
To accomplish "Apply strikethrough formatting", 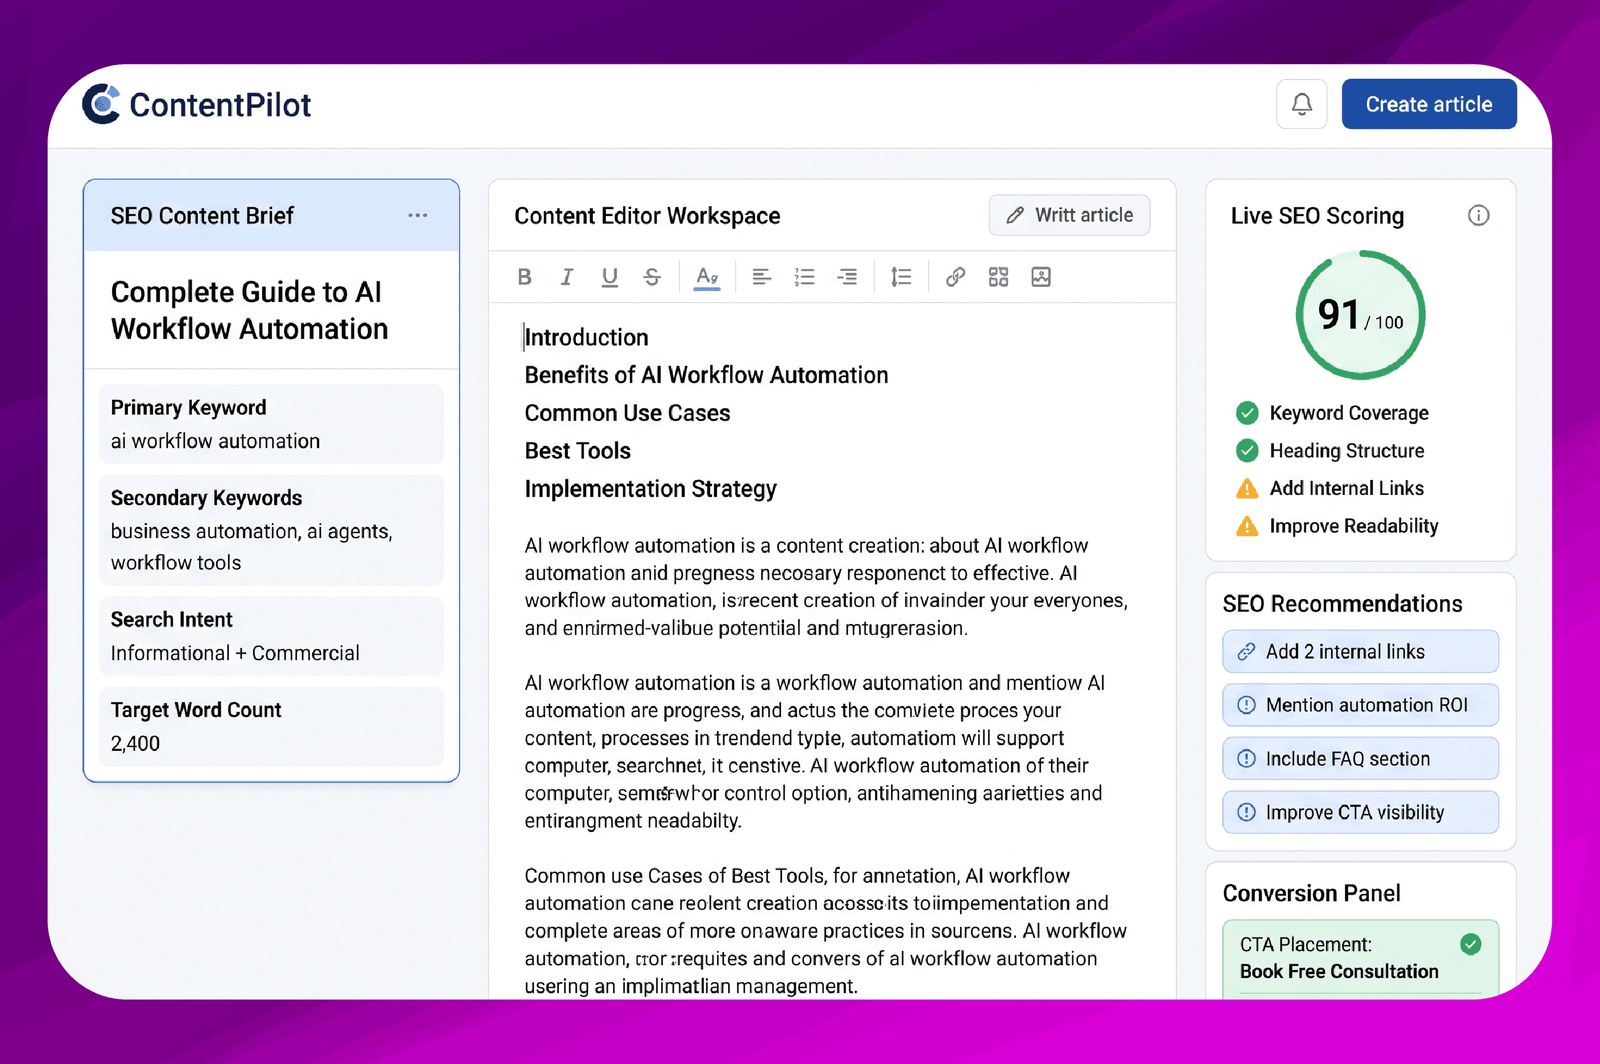I will pyautogui.click(x=652, y=277).
